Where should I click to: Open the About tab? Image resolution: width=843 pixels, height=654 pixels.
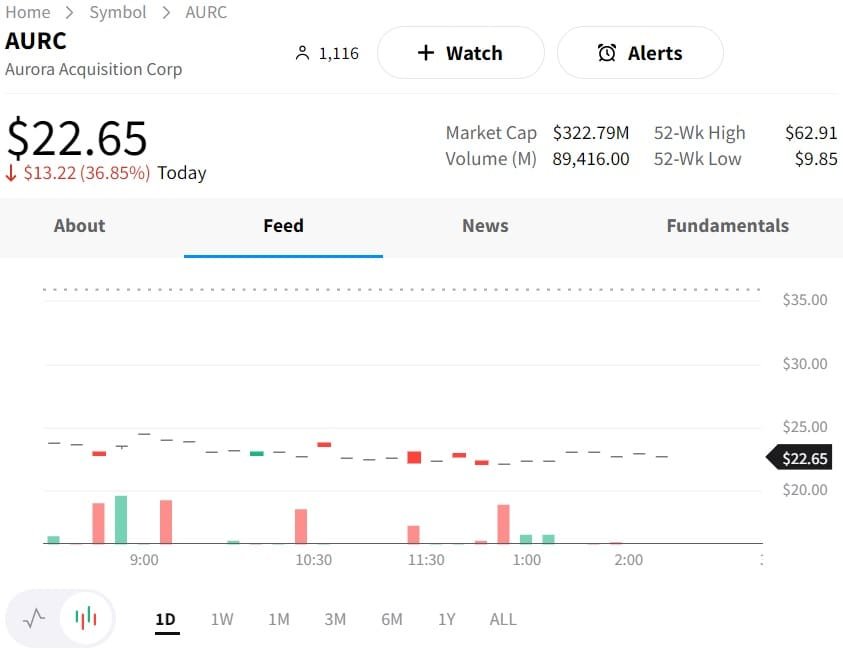pos(79,226)
